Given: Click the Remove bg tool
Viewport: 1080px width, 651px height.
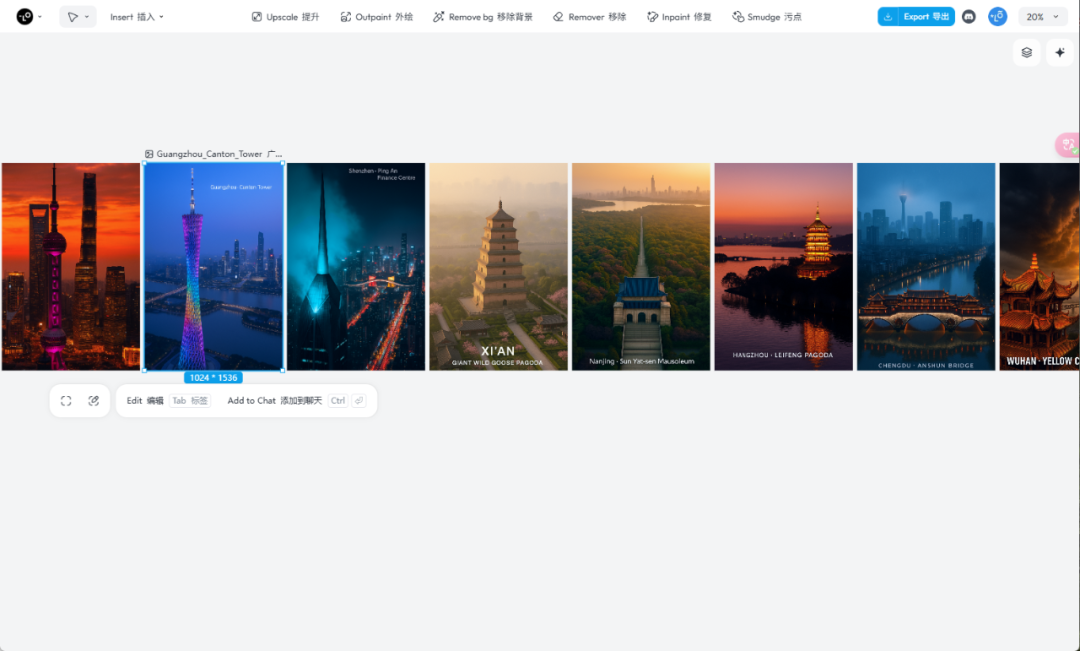Looking at the screenshot, I should 482,17.
